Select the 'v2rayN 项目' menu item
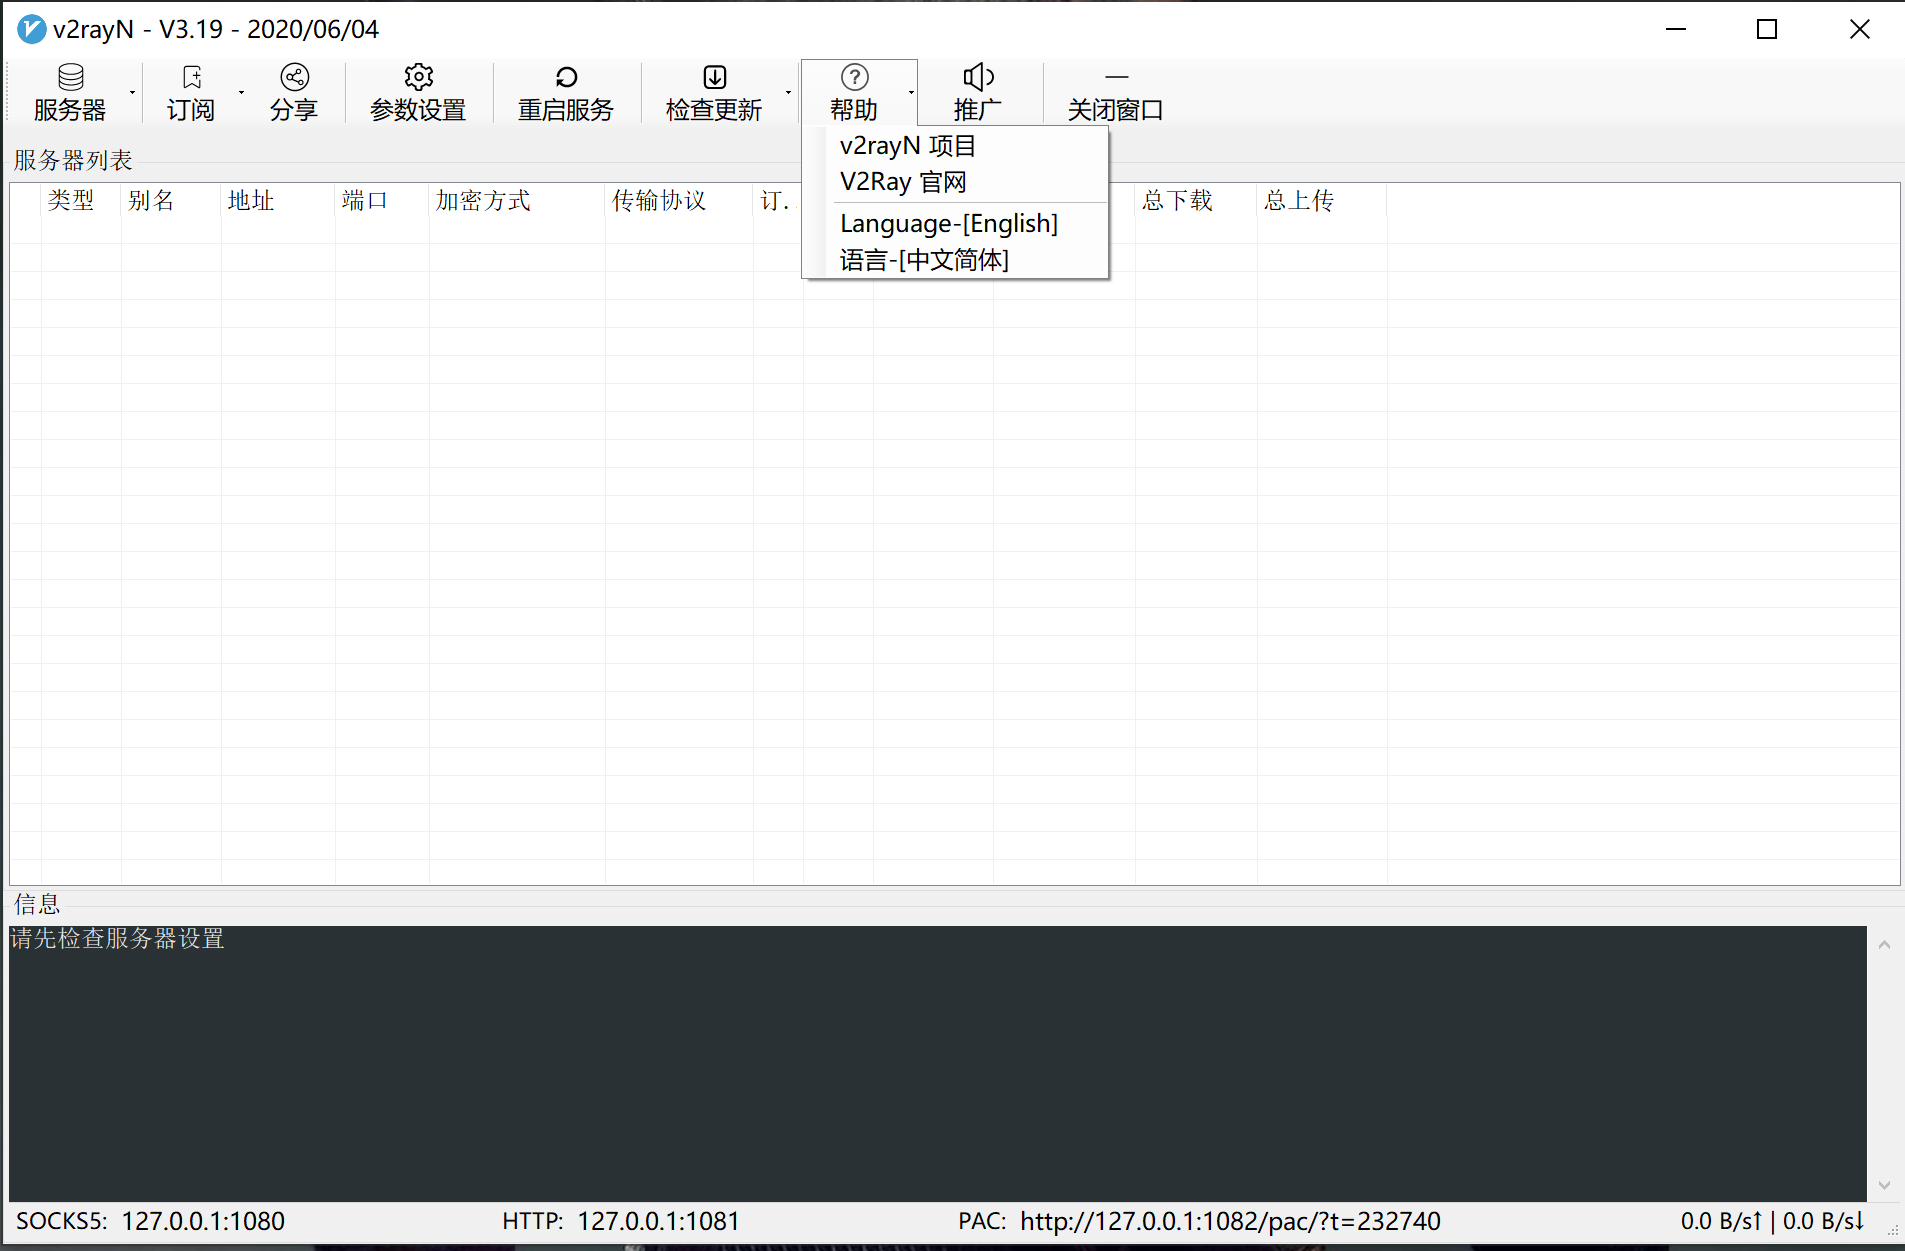The height and width of the screenshot is (1251, 1905). (907, 146)
